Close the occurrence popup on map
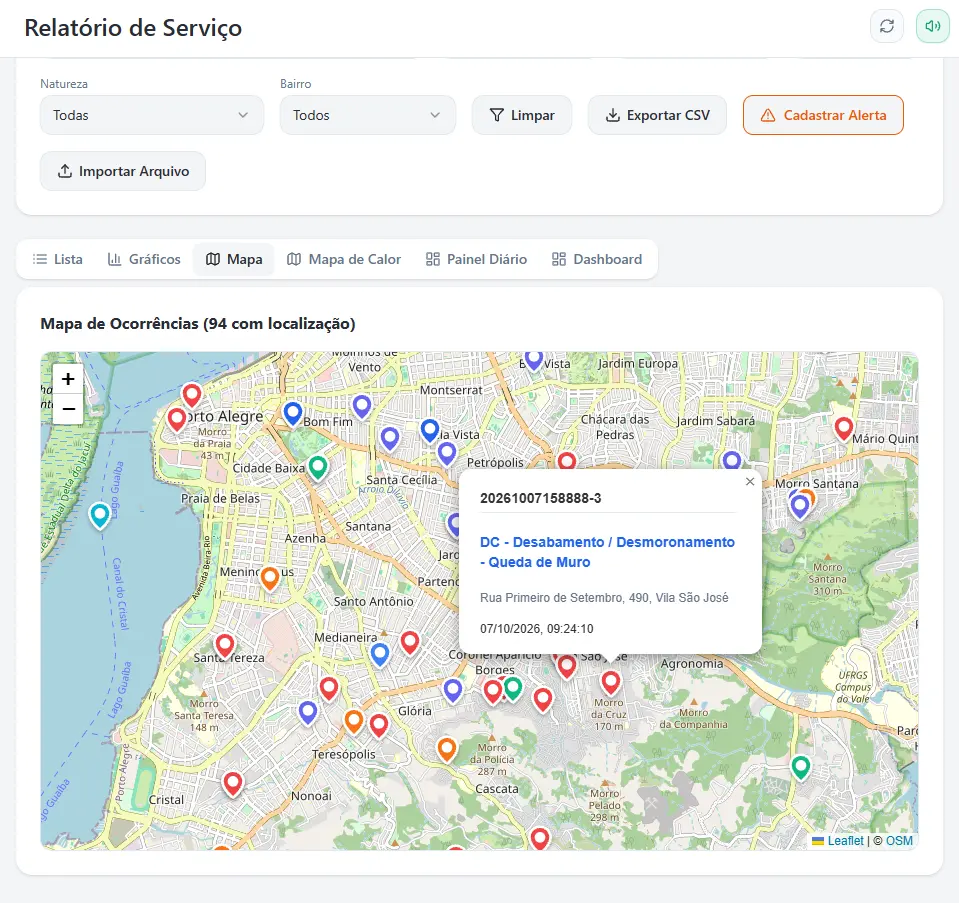 [x=750, y=482]
